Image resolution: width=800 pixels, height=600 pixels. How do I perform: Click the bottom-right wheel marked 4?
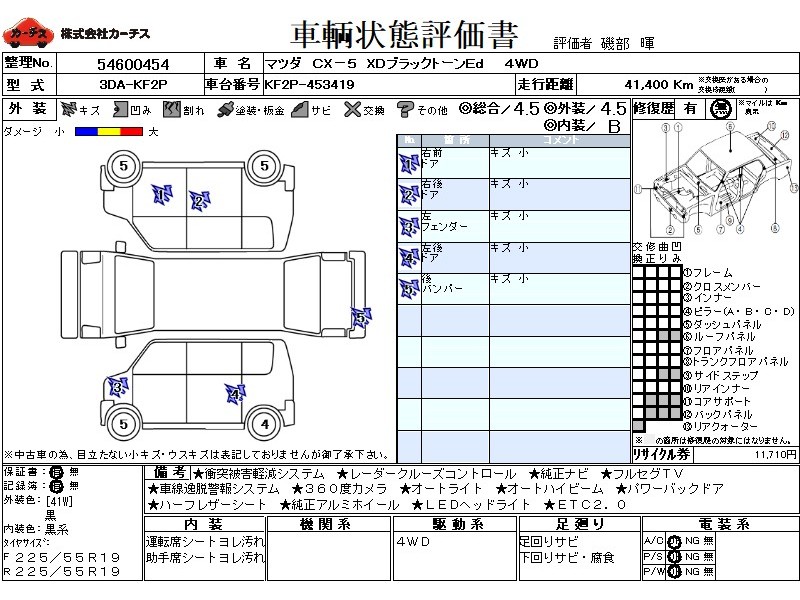[264, 424]
